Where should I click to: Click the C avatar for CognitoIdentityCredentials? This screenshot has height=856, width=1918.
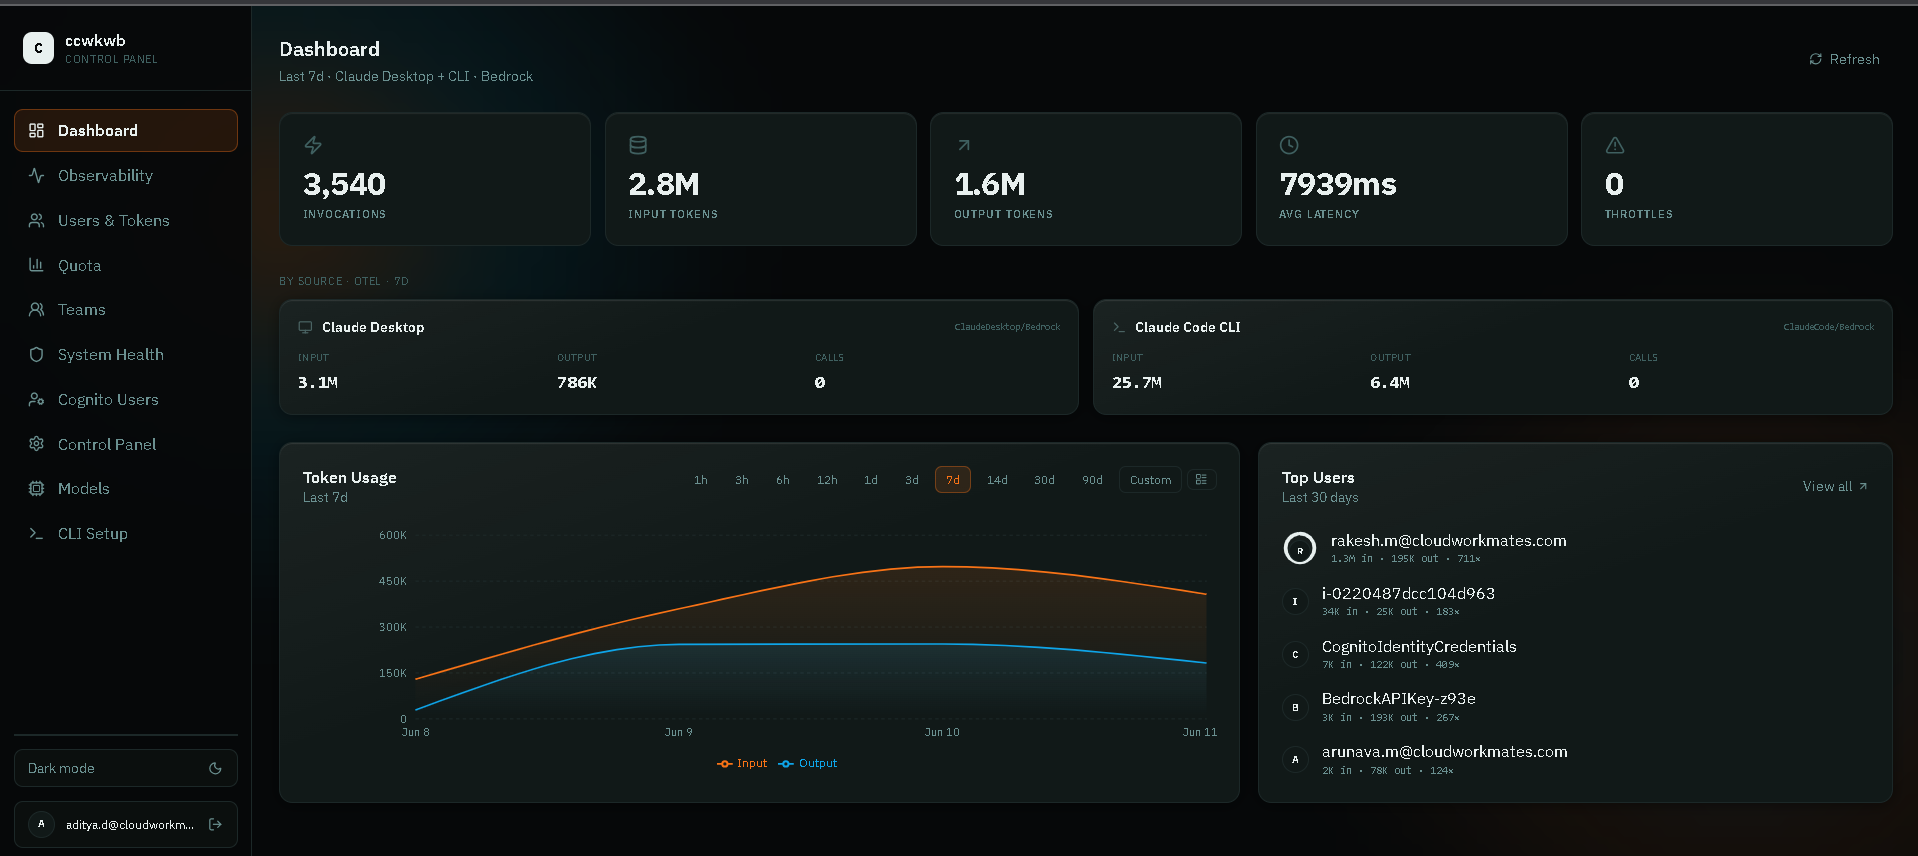(1295, 654)
